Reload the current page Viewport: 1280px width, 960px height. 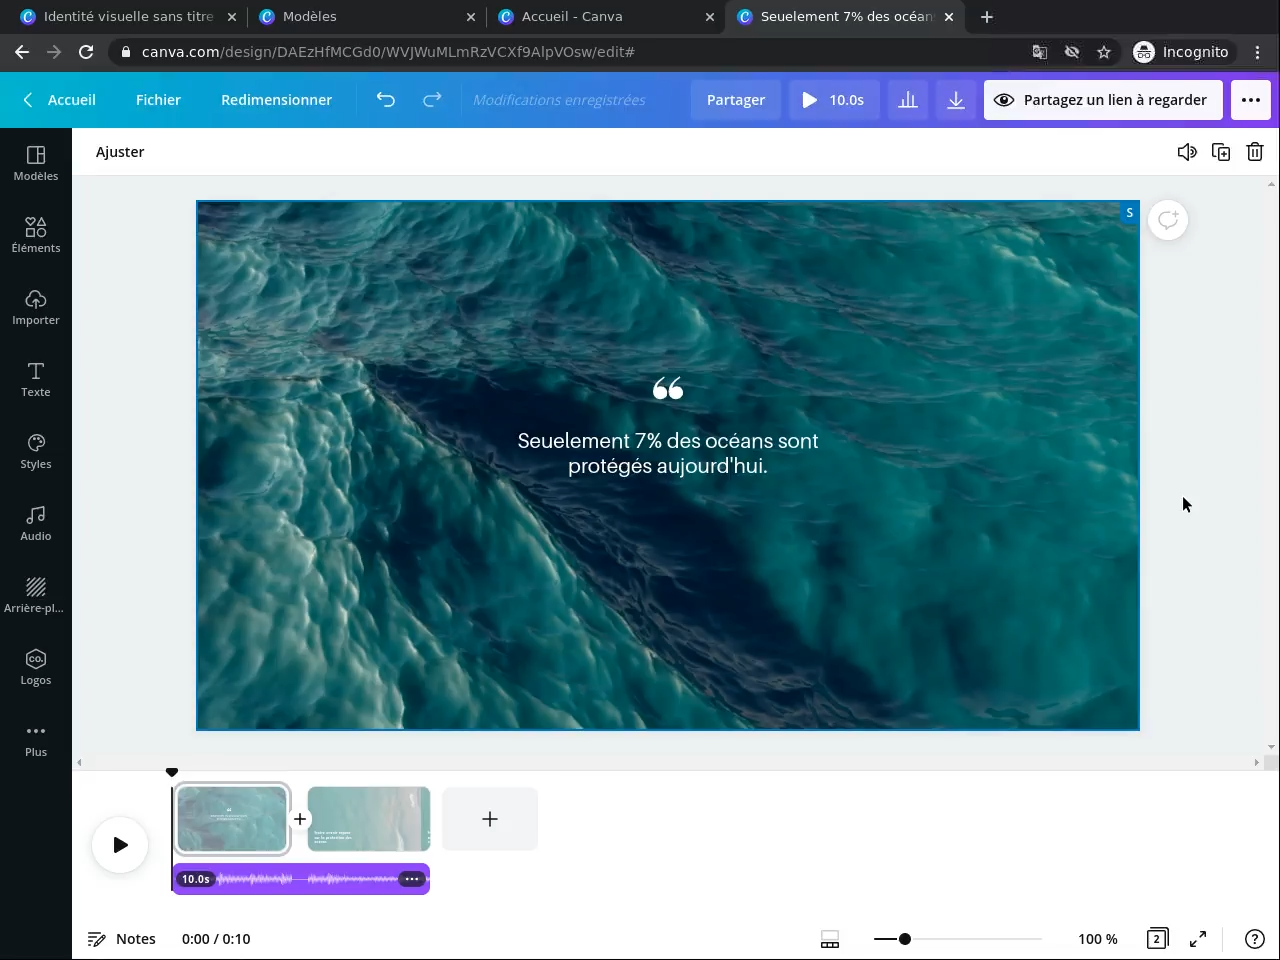[86, 52]
